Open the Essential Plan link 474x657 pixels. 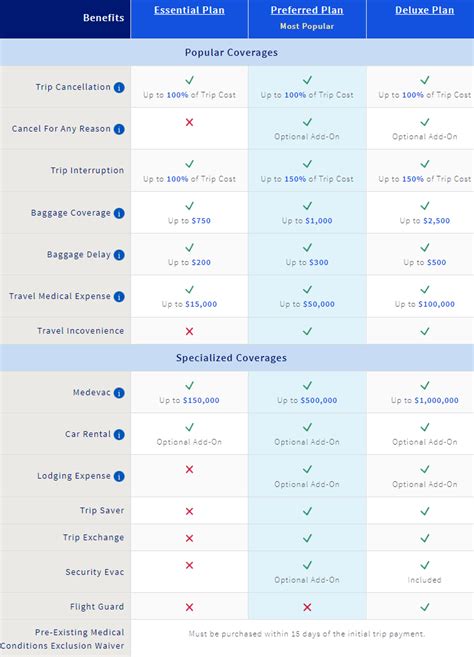click(x=189, y=10)
